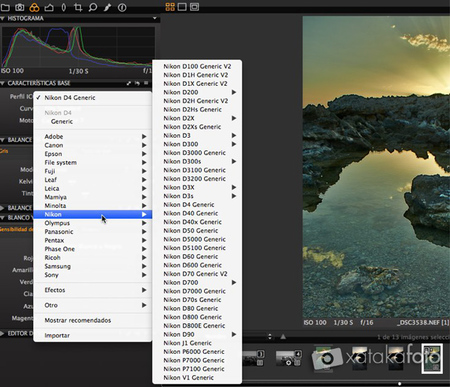Open the Capture camera tool tab
Screen dimensions: 450x387
click(20, 7)
